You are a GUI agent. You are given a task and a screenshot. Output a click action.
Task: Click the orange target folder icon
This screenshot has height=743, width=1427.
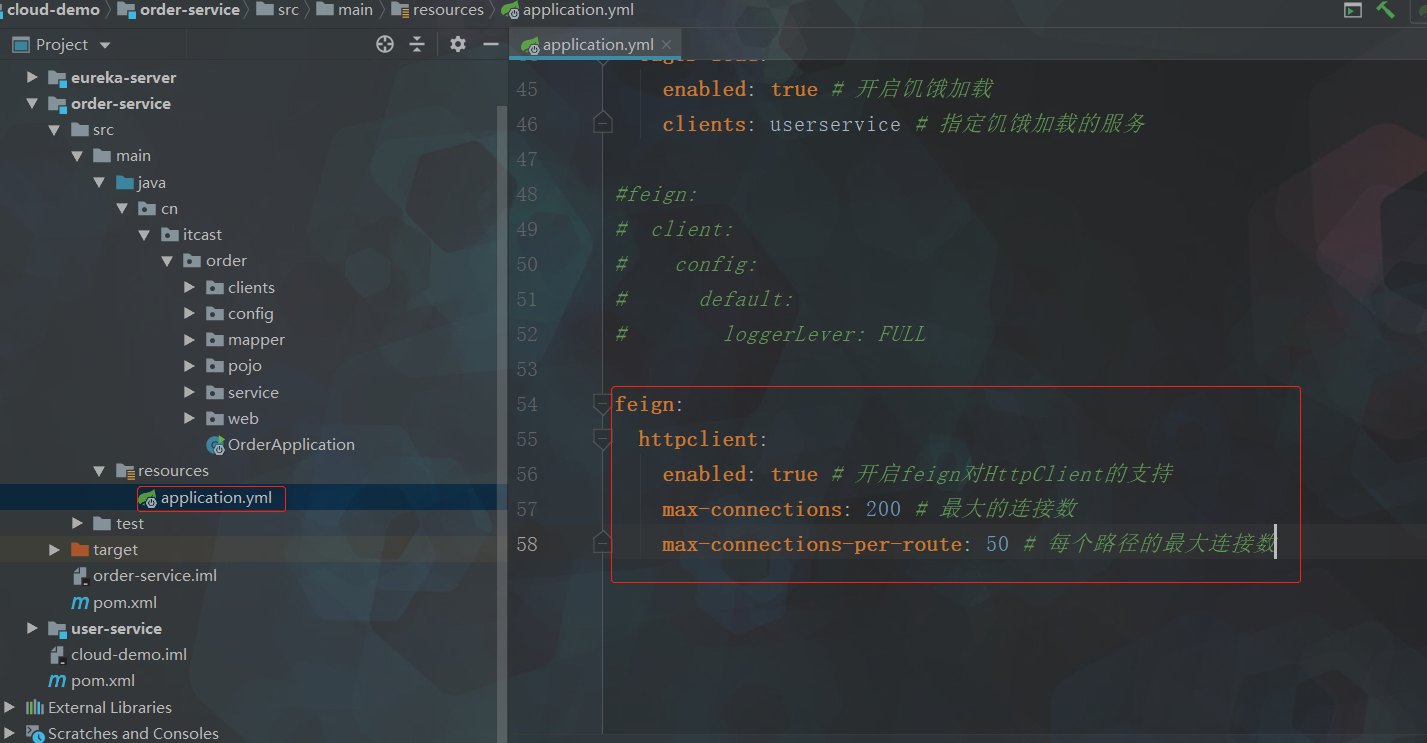[80, 550]
